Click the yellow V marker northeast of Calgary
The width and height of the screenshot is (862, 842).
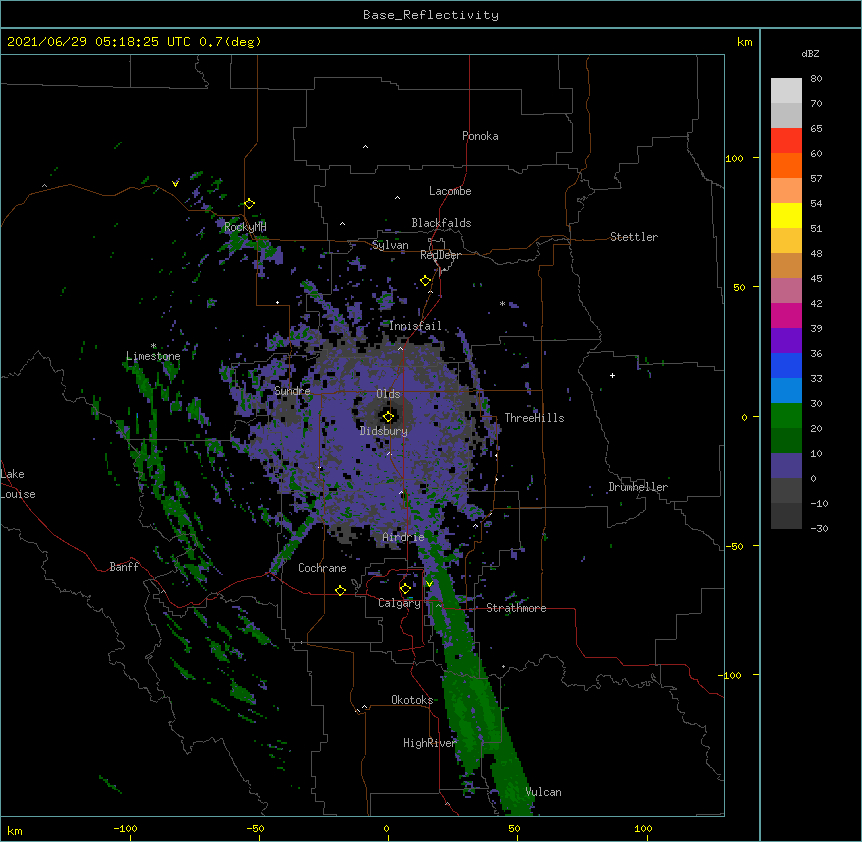tap(429, 584)
